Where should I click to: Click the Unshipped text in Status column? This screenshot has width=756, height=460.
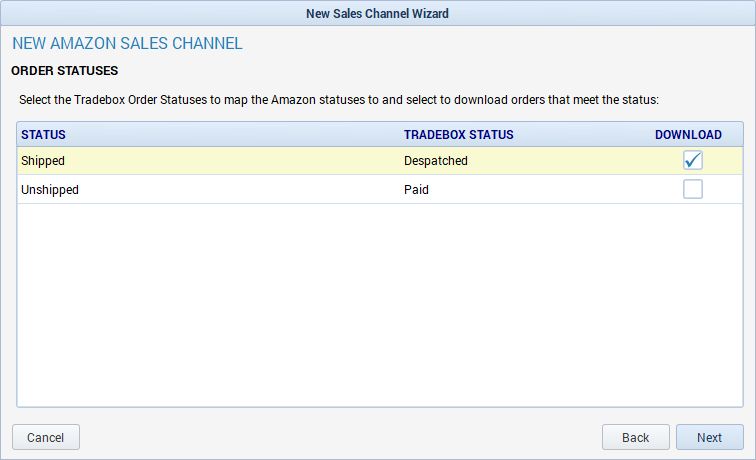click(50, 189)
